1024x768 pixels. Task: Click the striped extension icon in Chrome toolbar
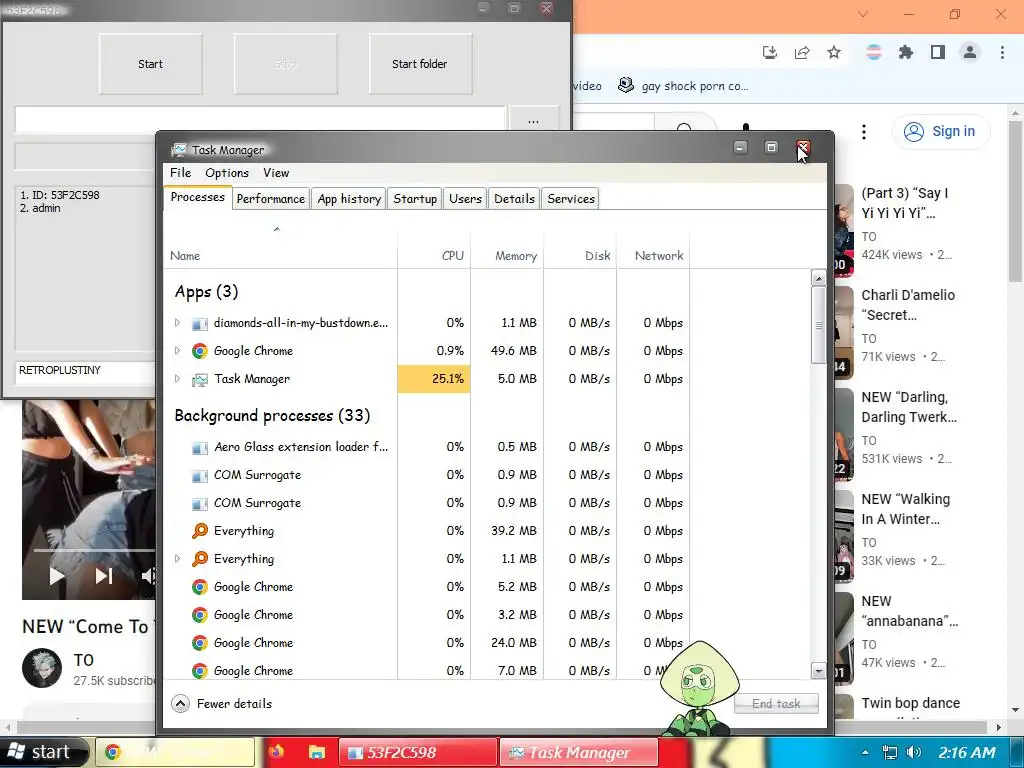(x=874, y=52)
